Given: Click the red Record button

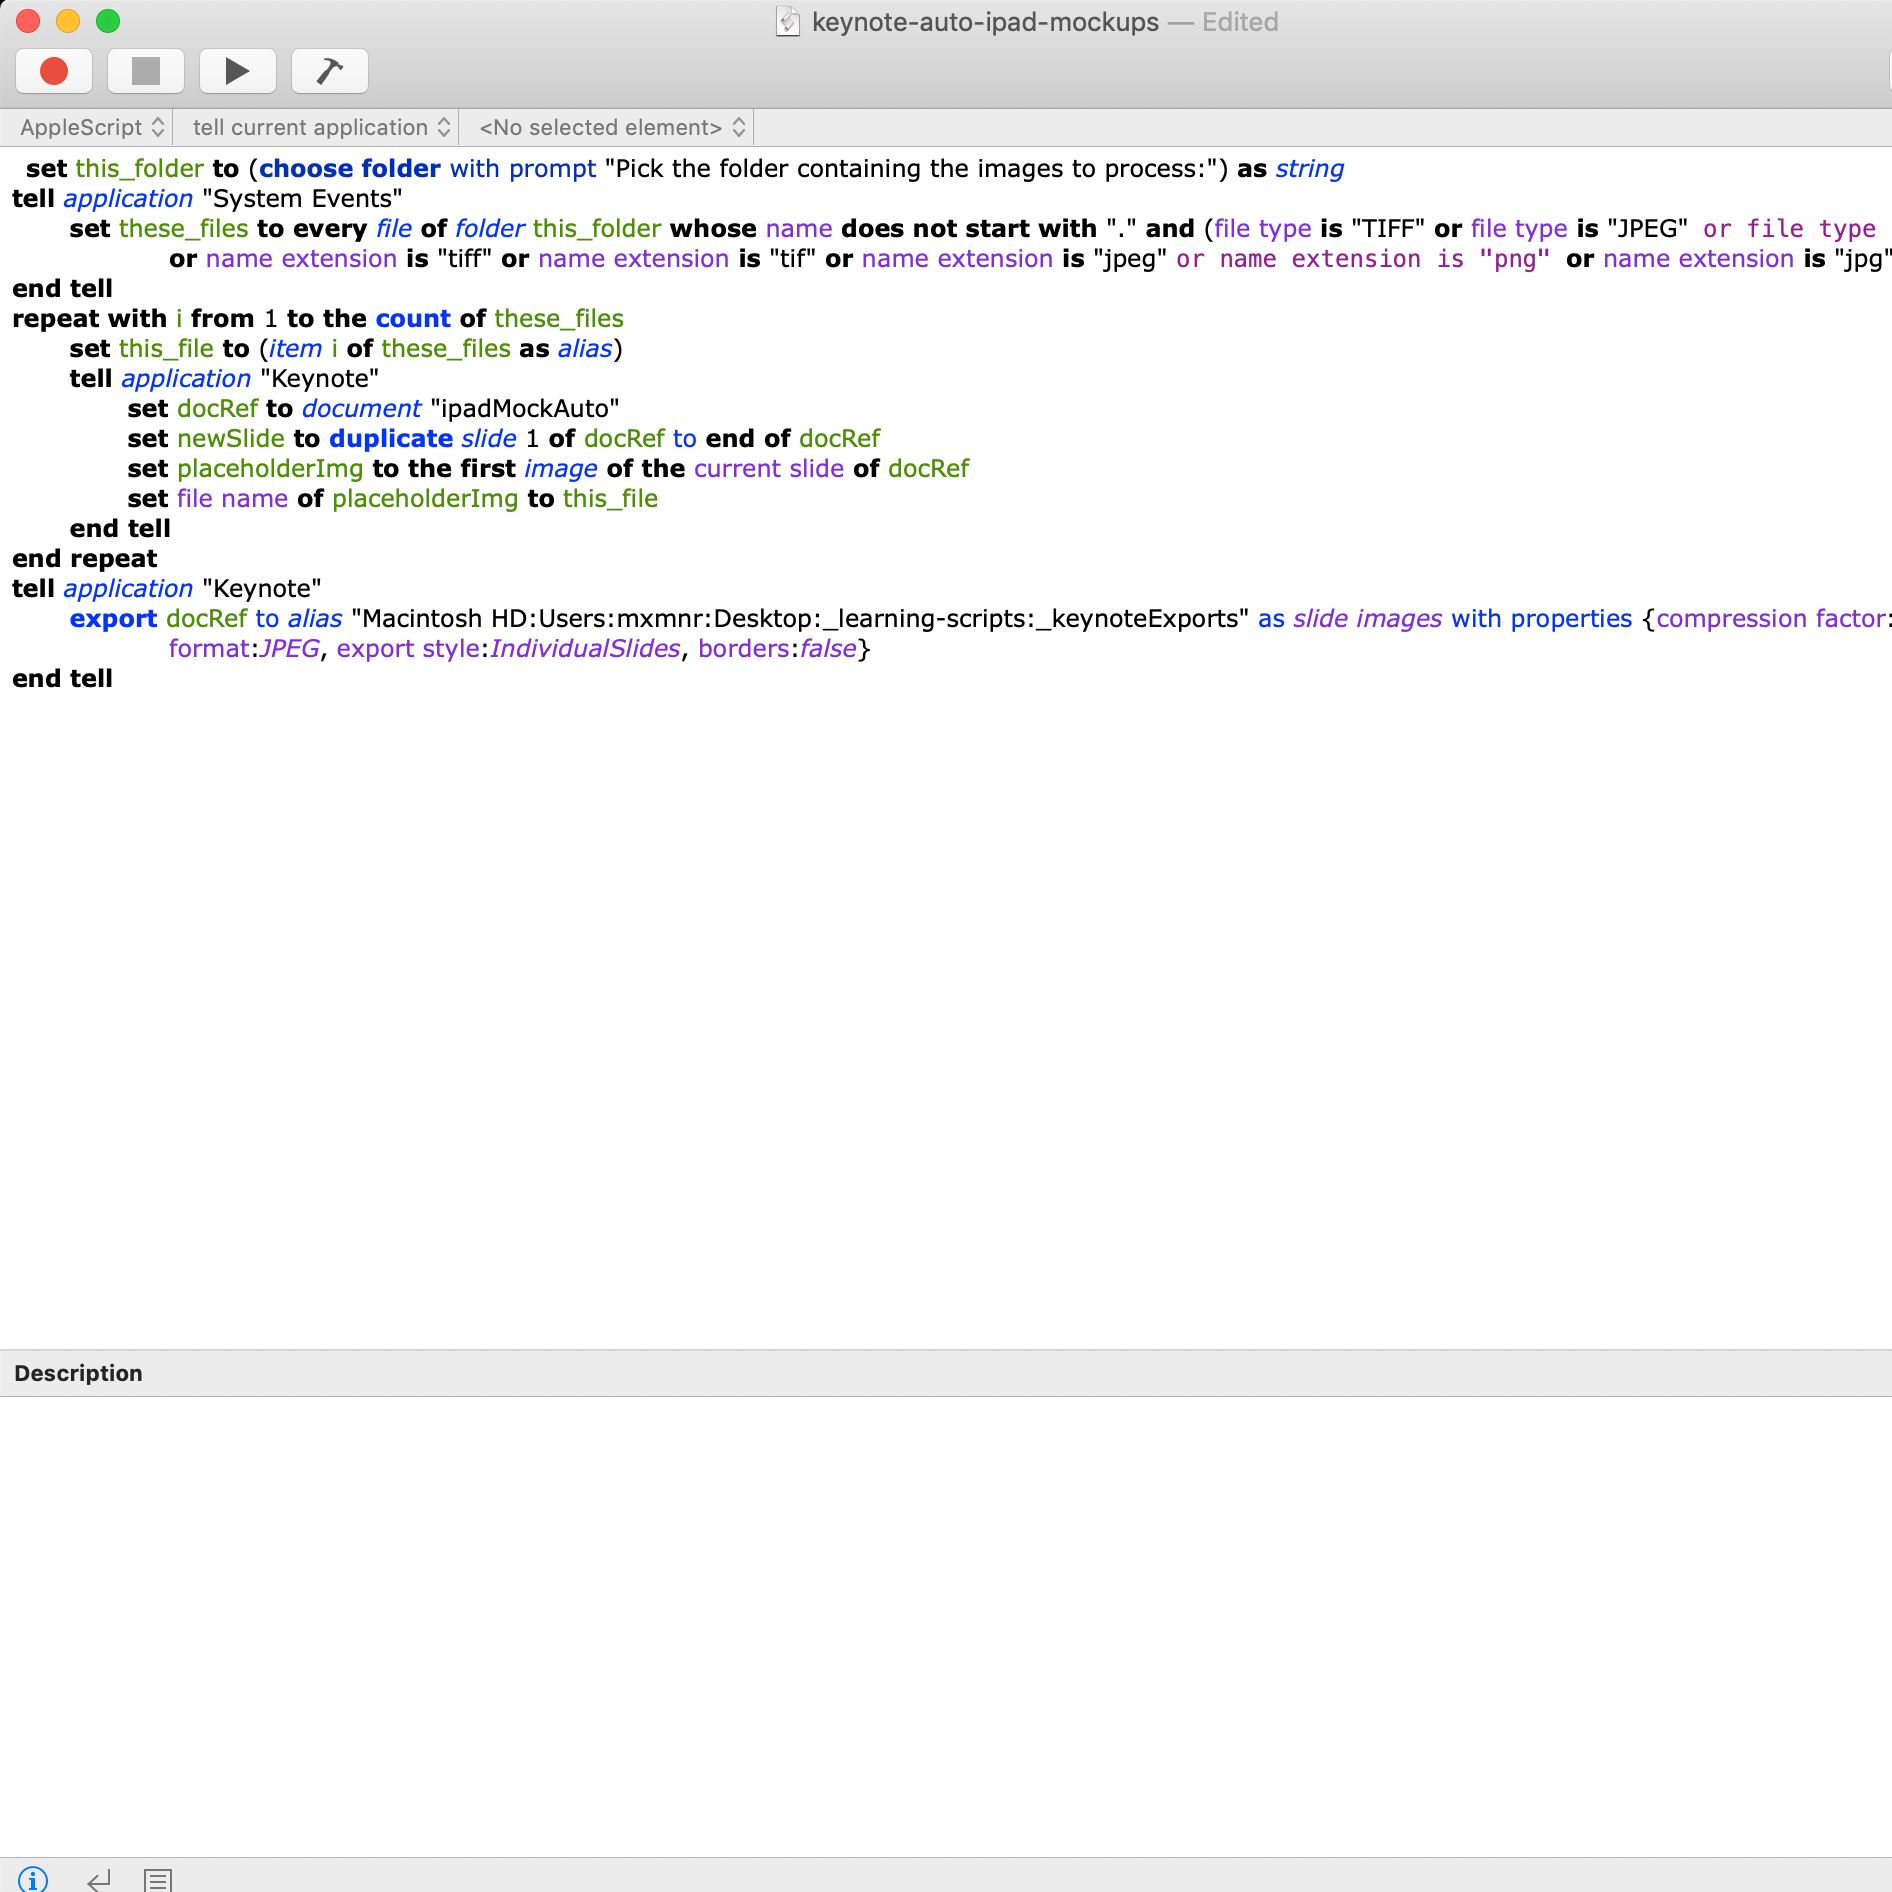Looking at the screenshot, I should click(54, 71).
